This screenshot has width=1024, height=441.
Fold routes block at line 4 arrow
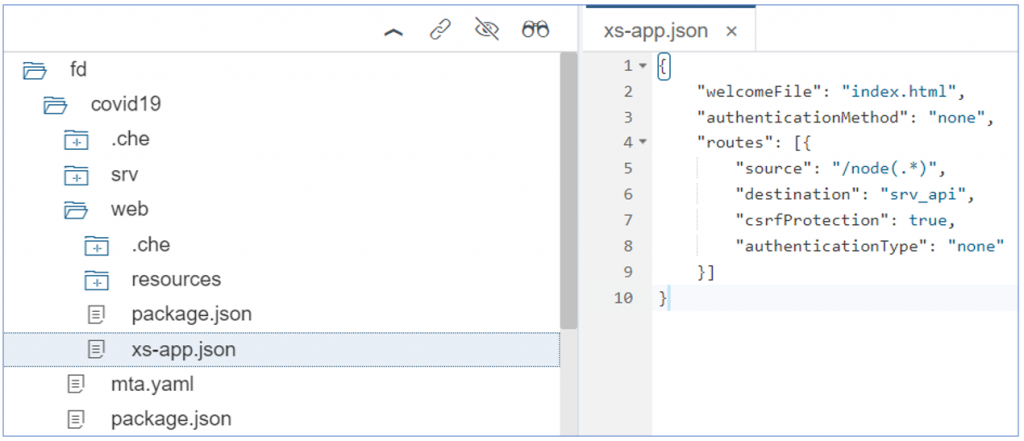click(x=642, y=141)
